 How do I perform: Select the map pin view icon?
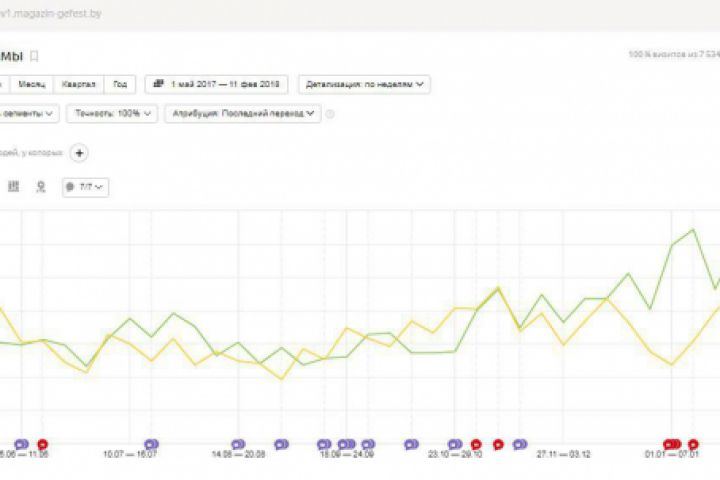click(41, 186)
